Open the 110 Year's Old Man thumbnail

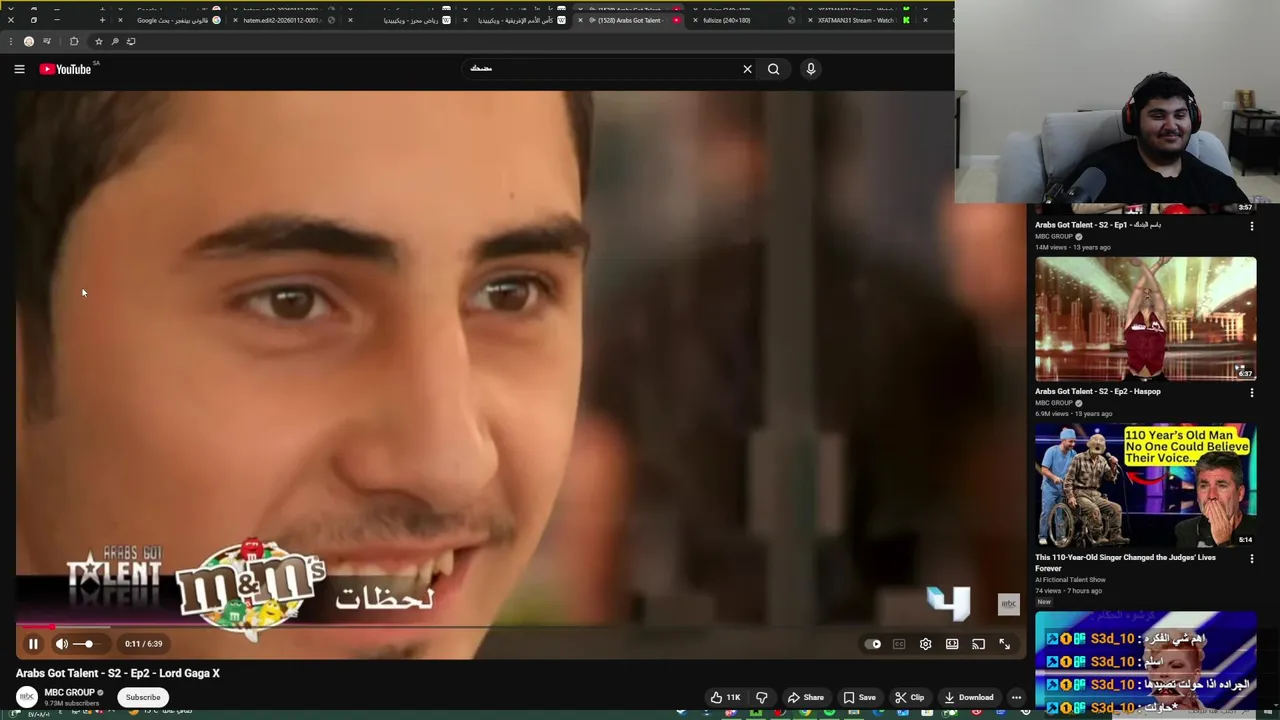[x=1145, y=486]
